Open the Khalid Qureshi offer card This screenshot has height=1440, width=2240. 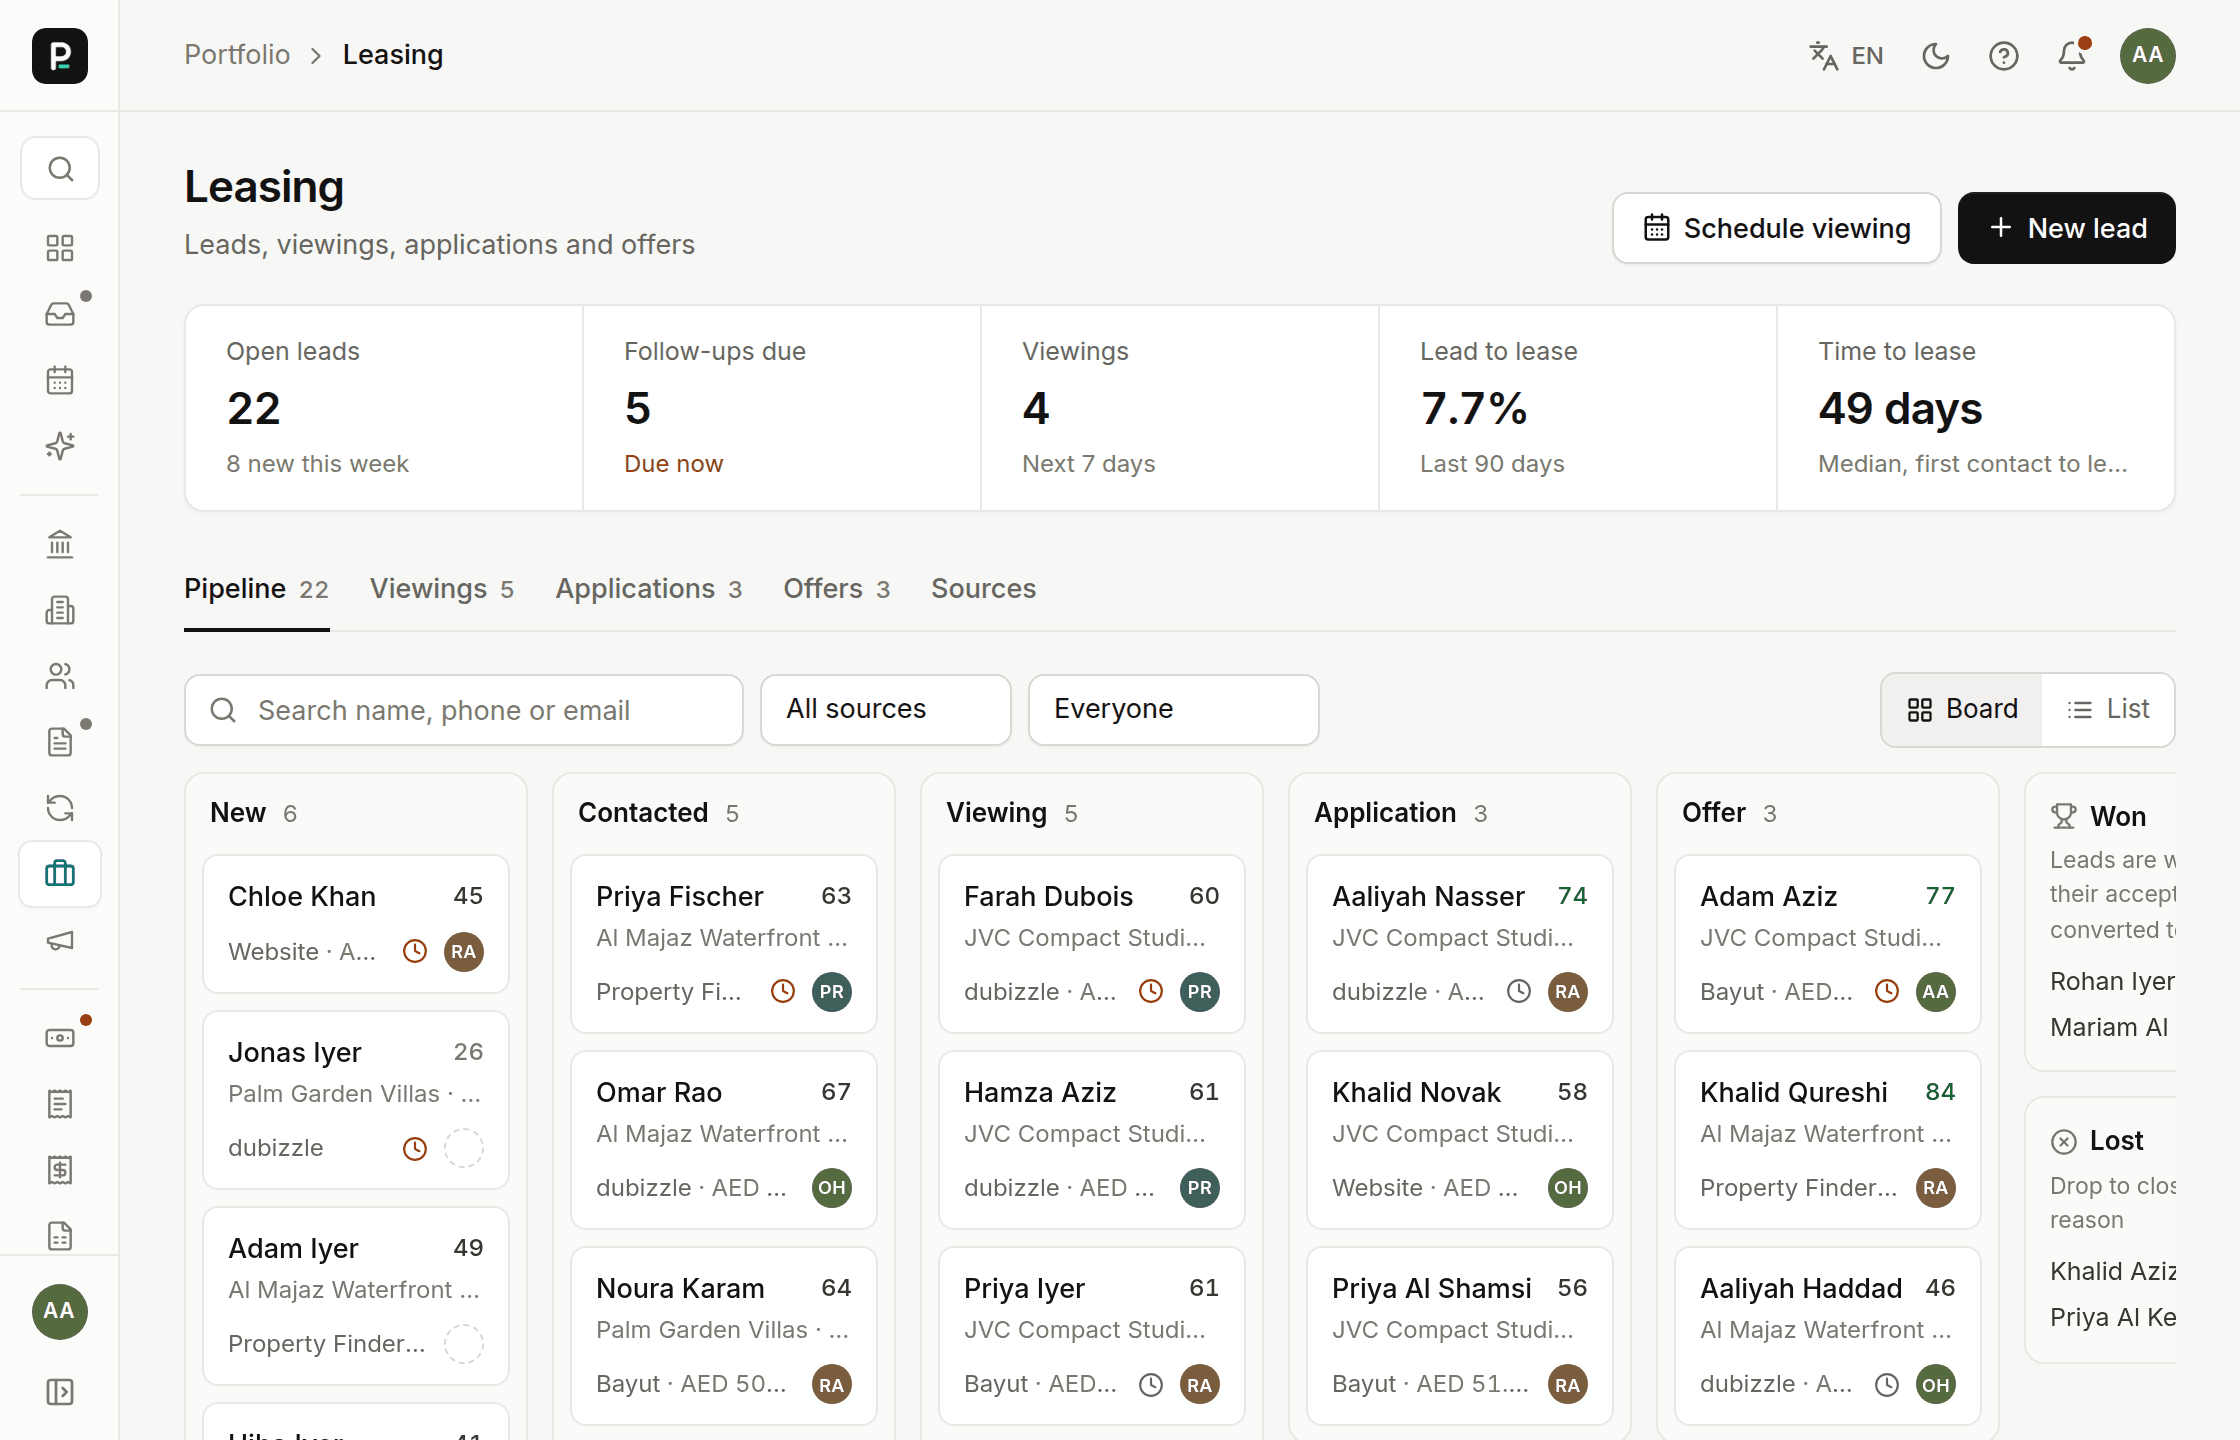click(1828, 1140)
